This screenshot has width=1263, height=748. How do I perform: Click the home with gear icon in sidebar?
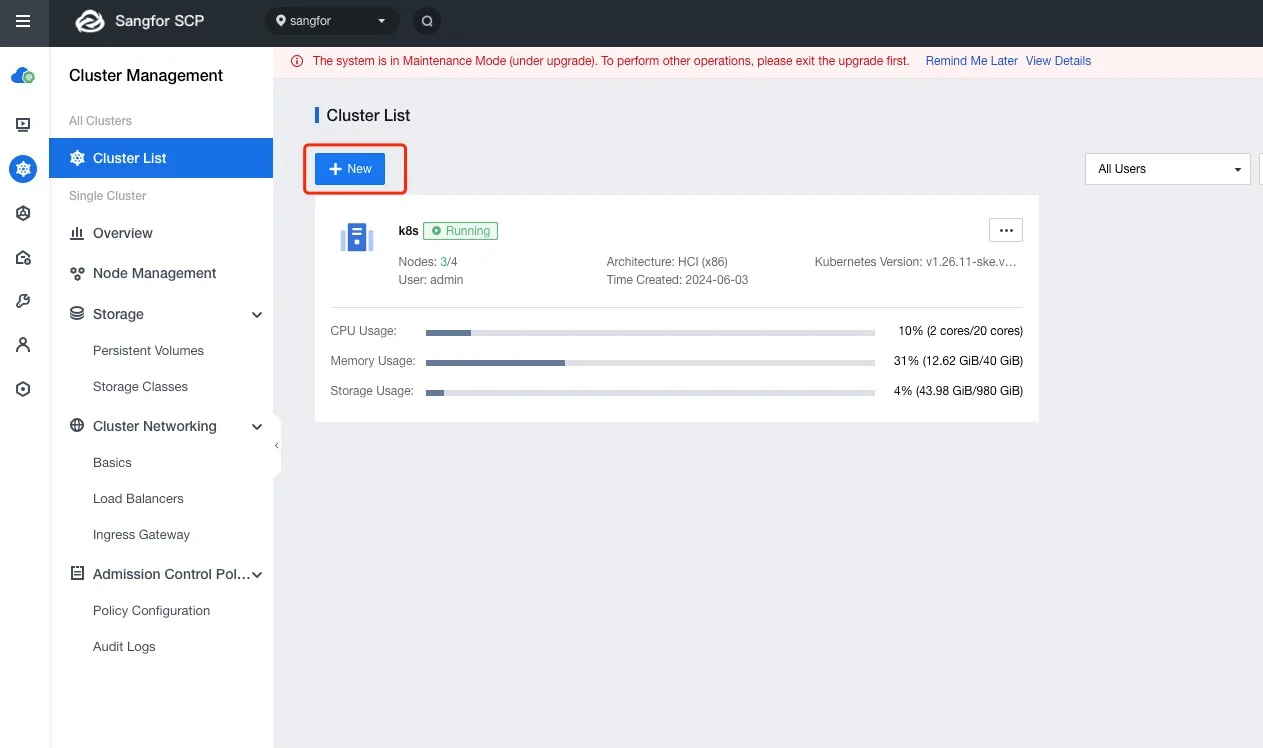[22, 257]
